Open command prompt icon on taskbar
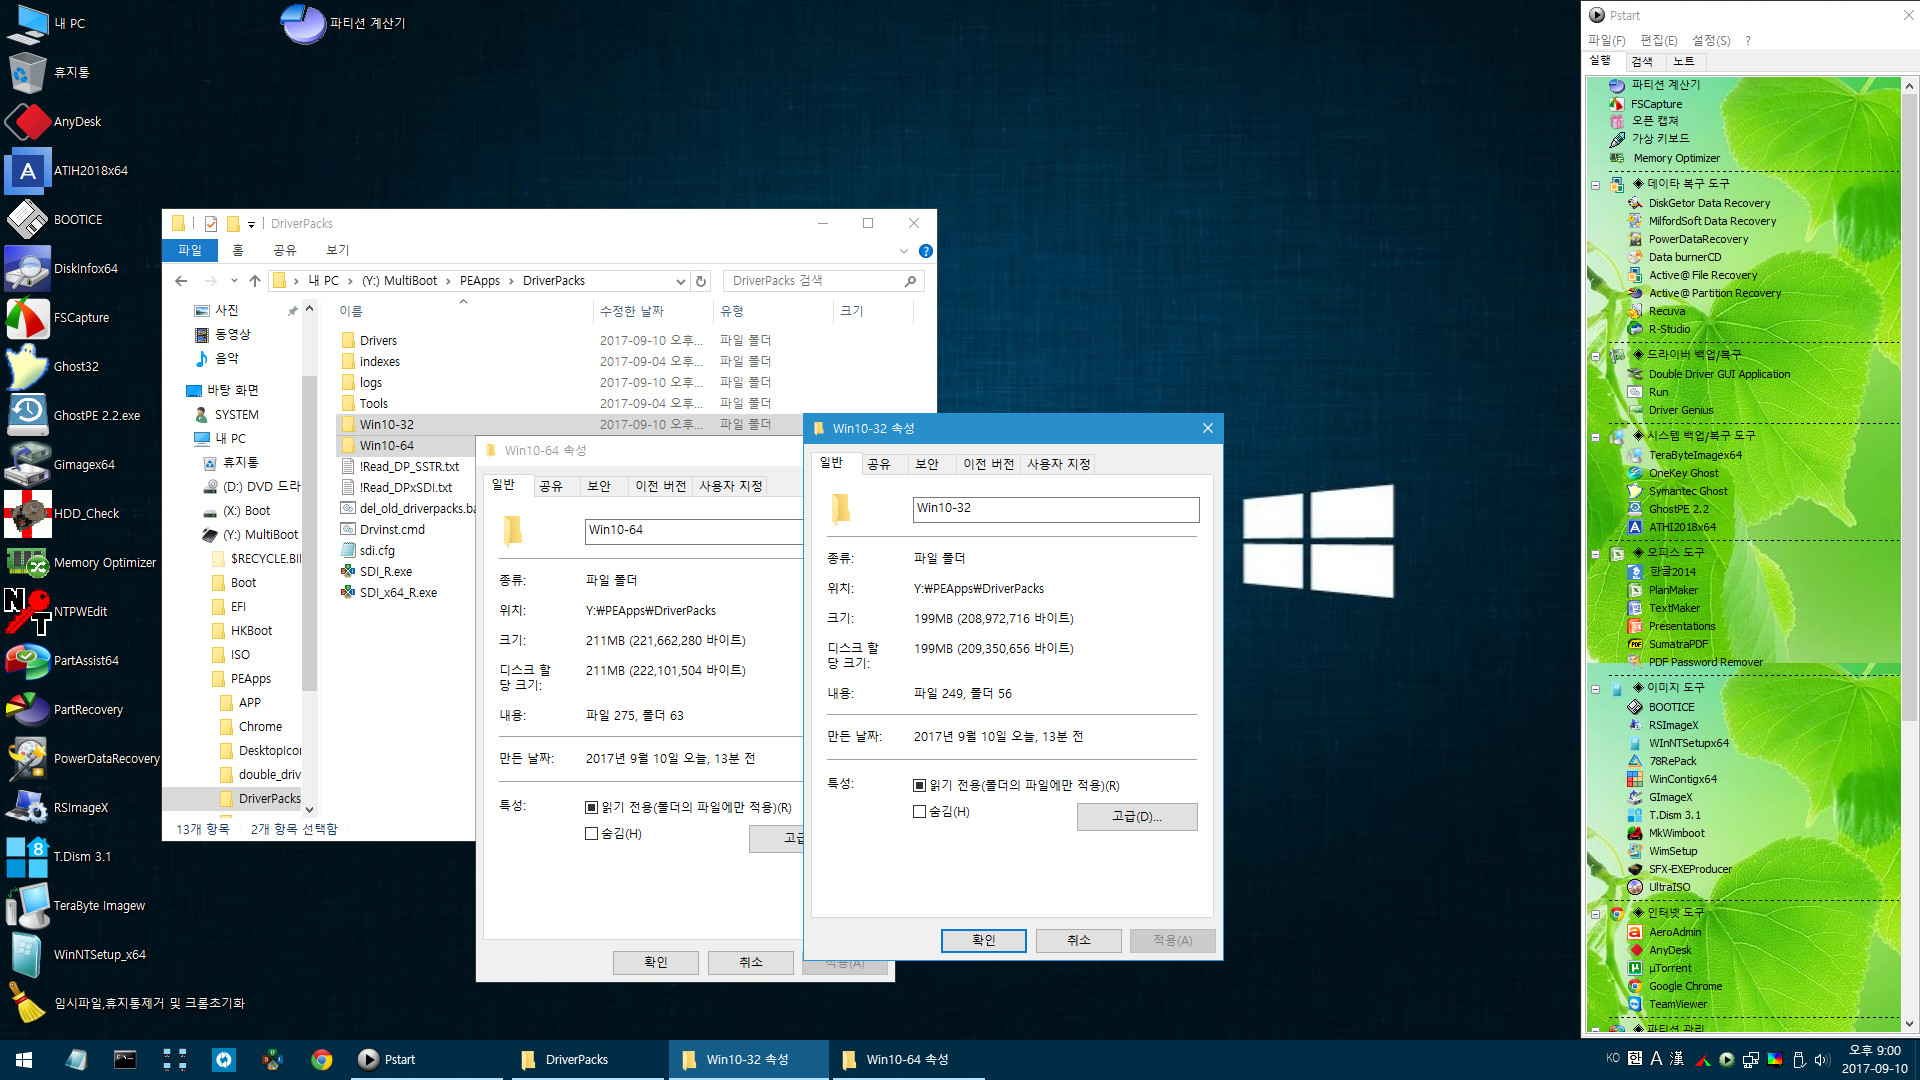1920x1080 pixels. click(x=125, y=1059)
